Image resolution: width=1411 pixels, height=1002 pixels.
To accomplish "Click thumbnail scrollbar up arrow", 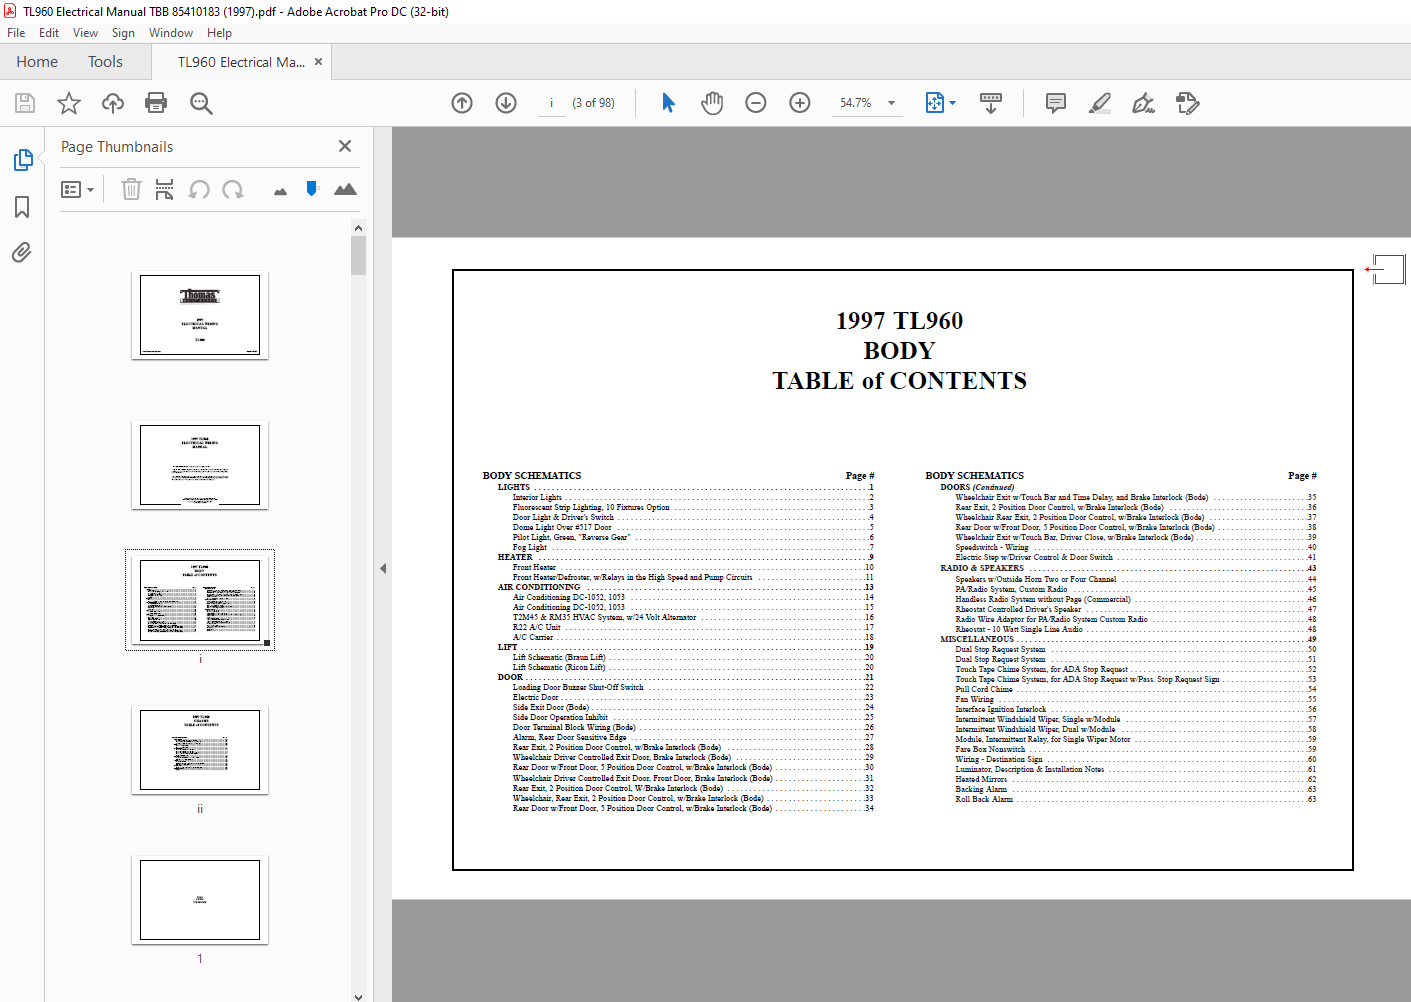I will click(359, 228).
